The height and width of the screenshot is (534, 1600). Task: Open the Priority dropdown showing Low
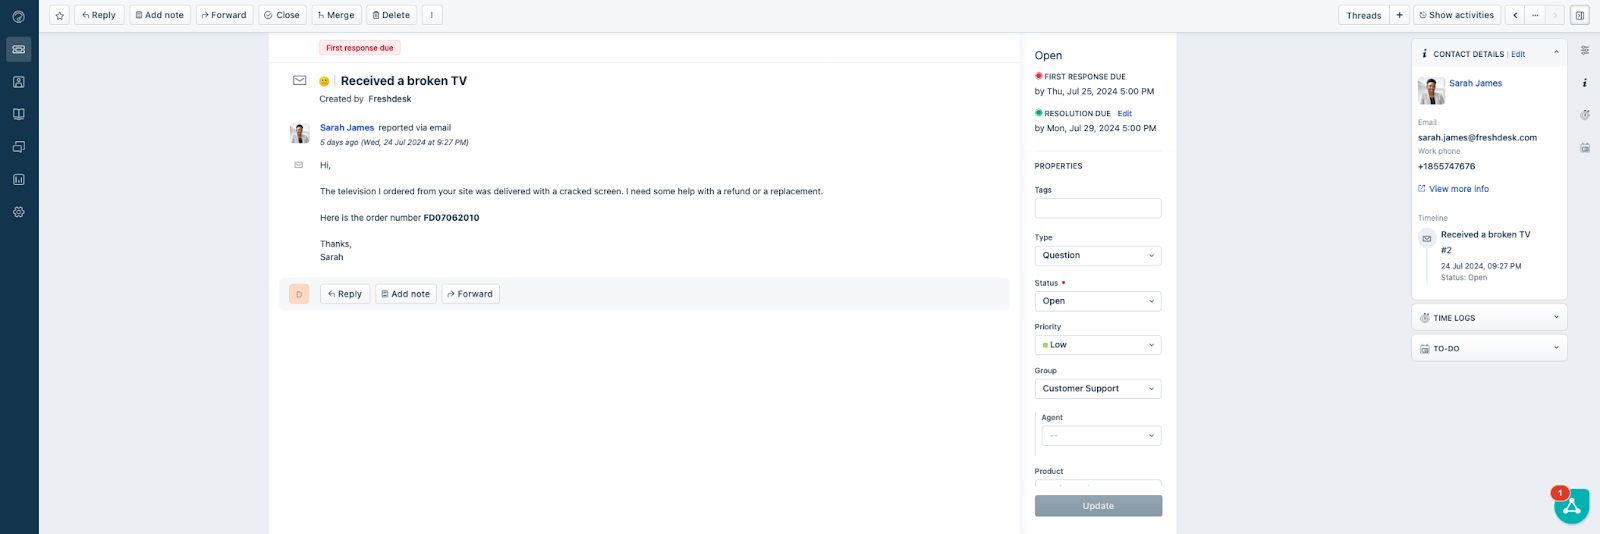(x=1097, y=345)
